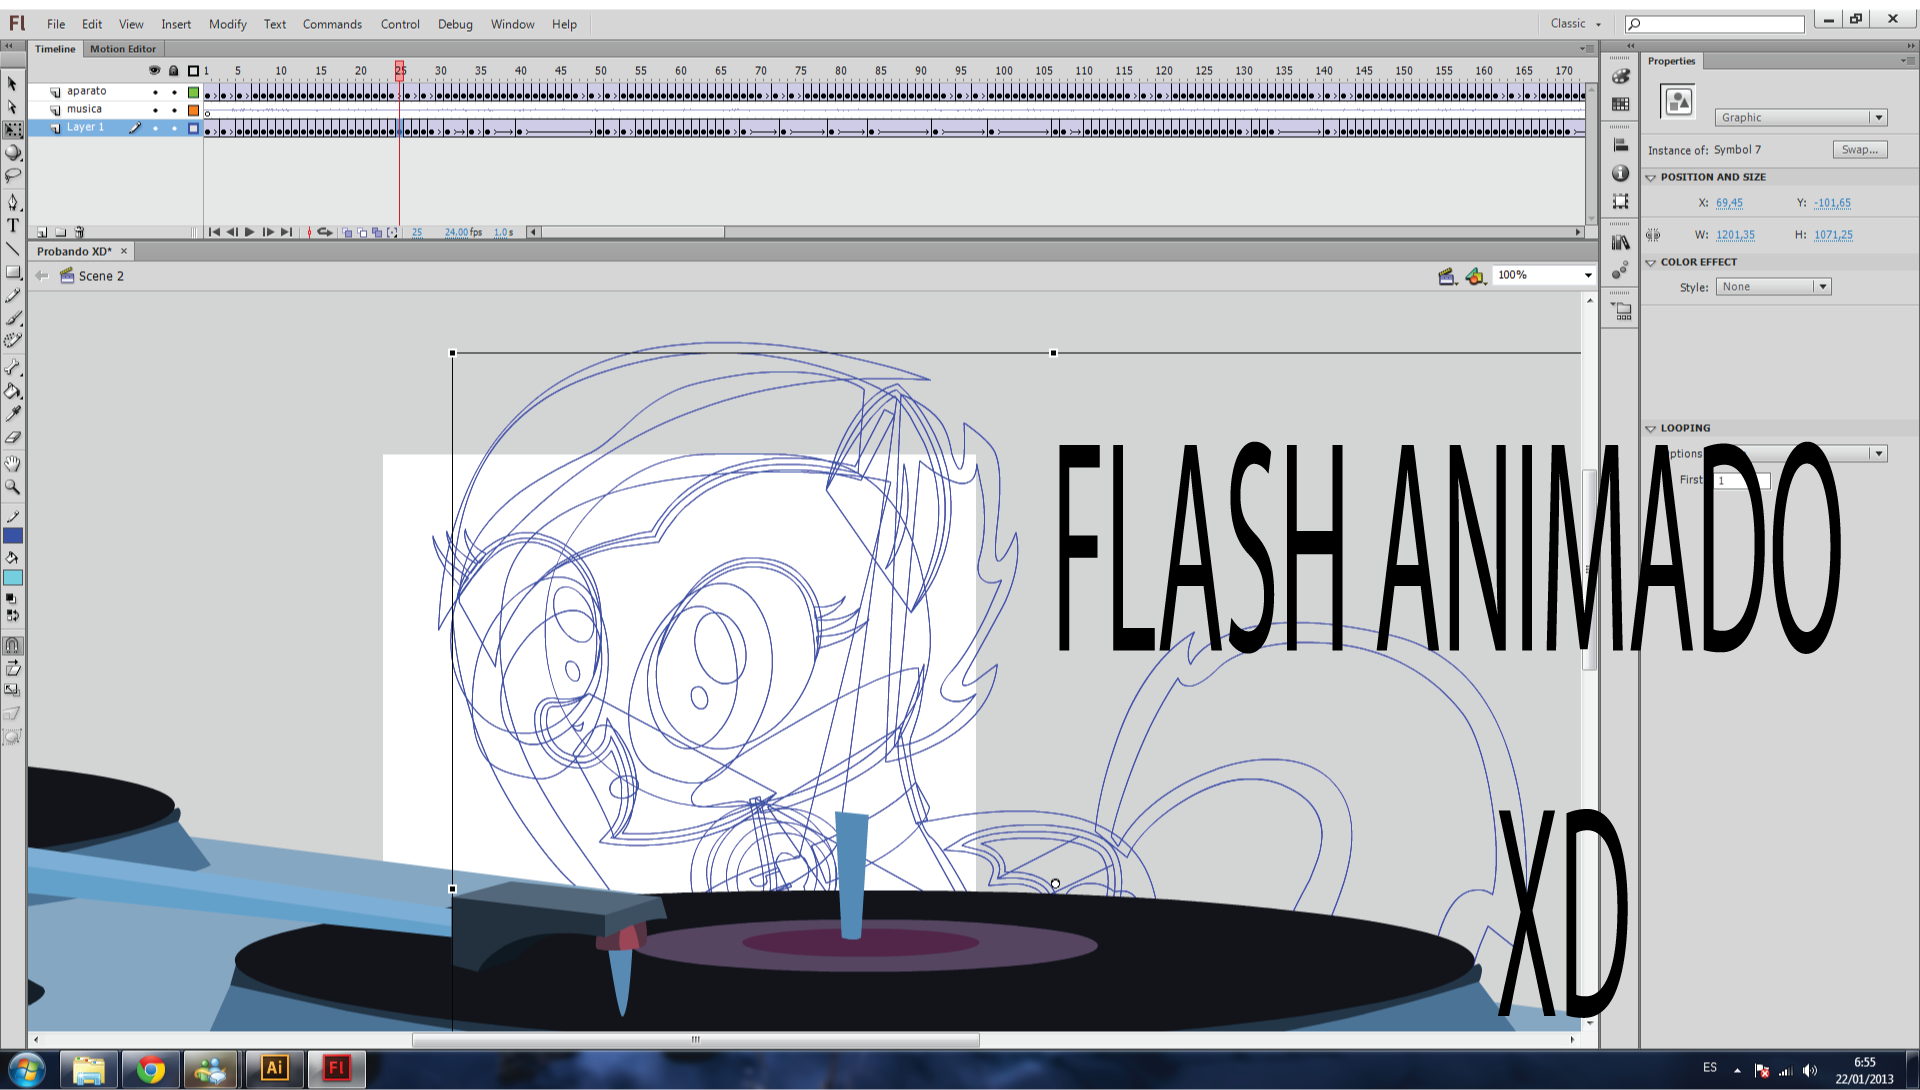Open the Transform panel icon

[1621, 201]
